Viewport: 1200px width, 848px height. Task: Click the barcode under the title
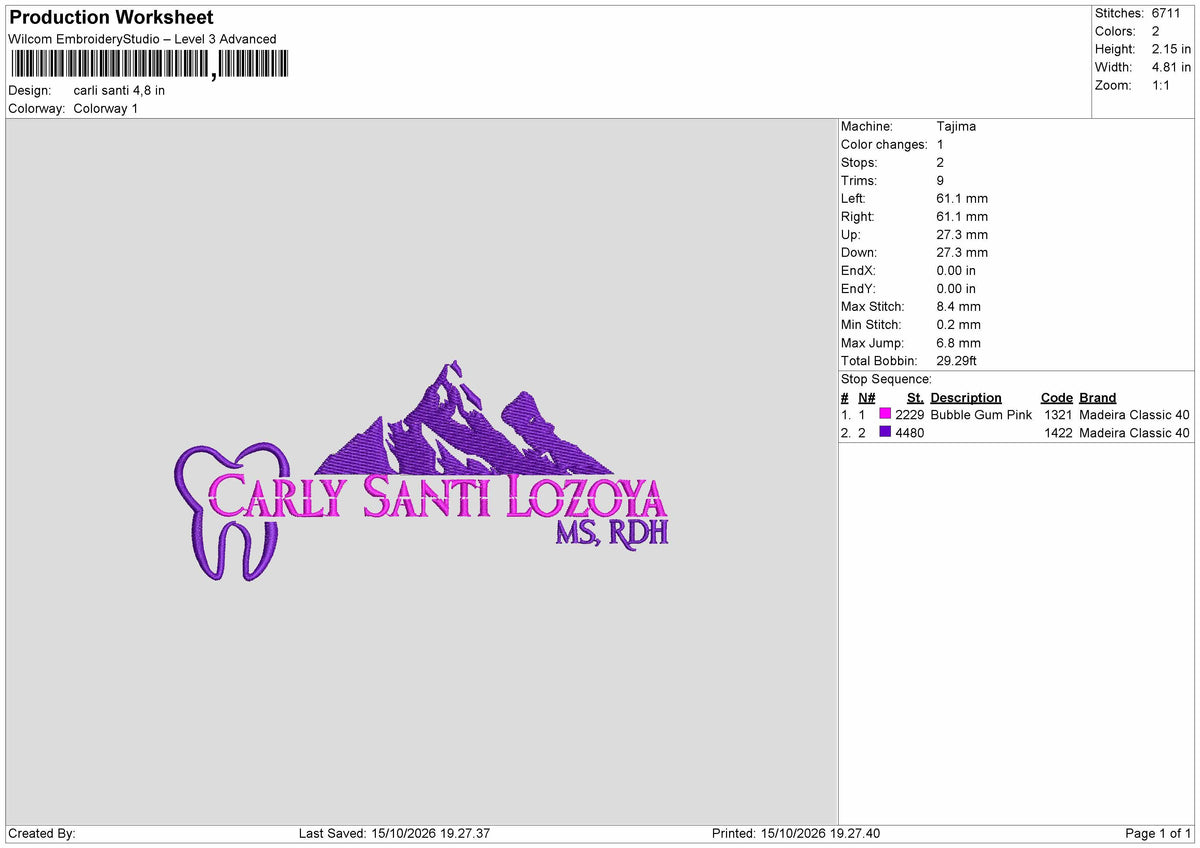click(x=149, y=66)
